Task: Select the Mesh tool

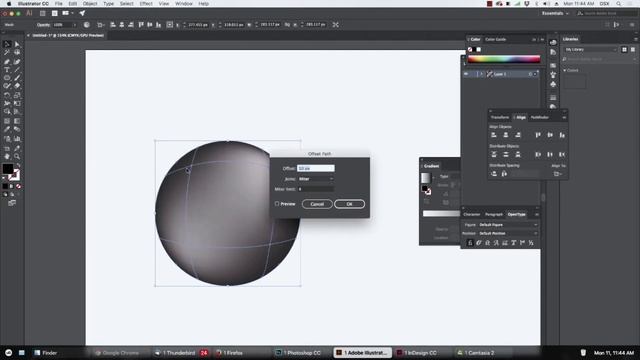Action: pos(7,121)
